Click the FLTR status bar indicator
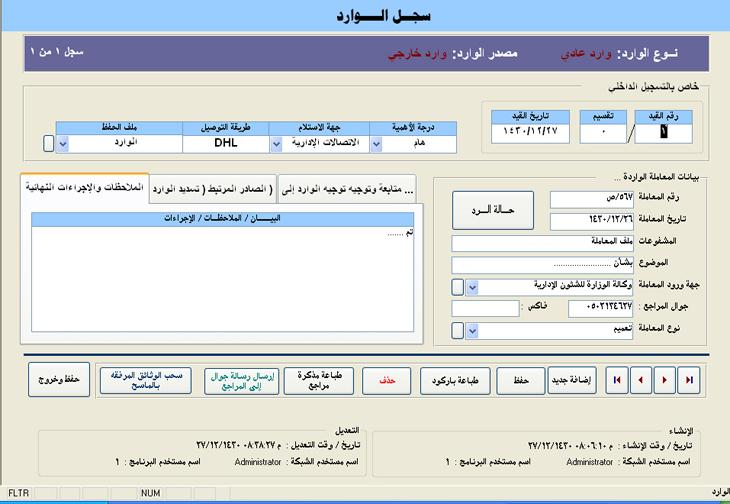 pyautogui.click(x=18, y=493)
